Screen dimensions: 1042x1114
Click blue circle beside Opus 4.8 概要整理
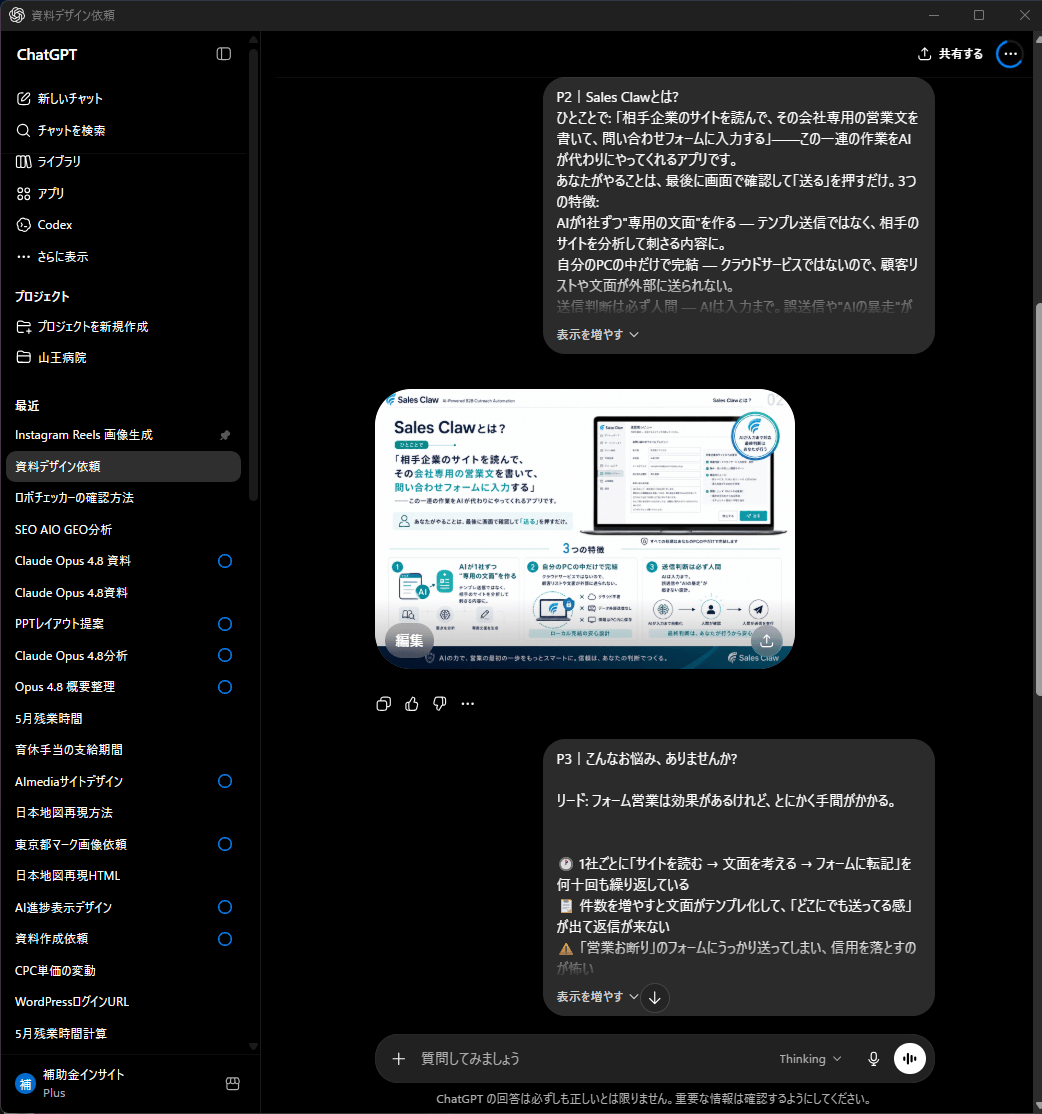tap(225, 687)
